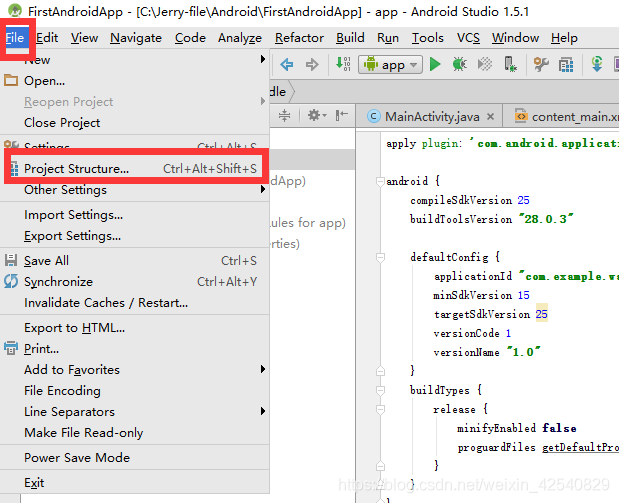Viewport: 619px width, 503px height.
Task: Open the Window menu
Action: pyautogui.click(x=515, y=38)
